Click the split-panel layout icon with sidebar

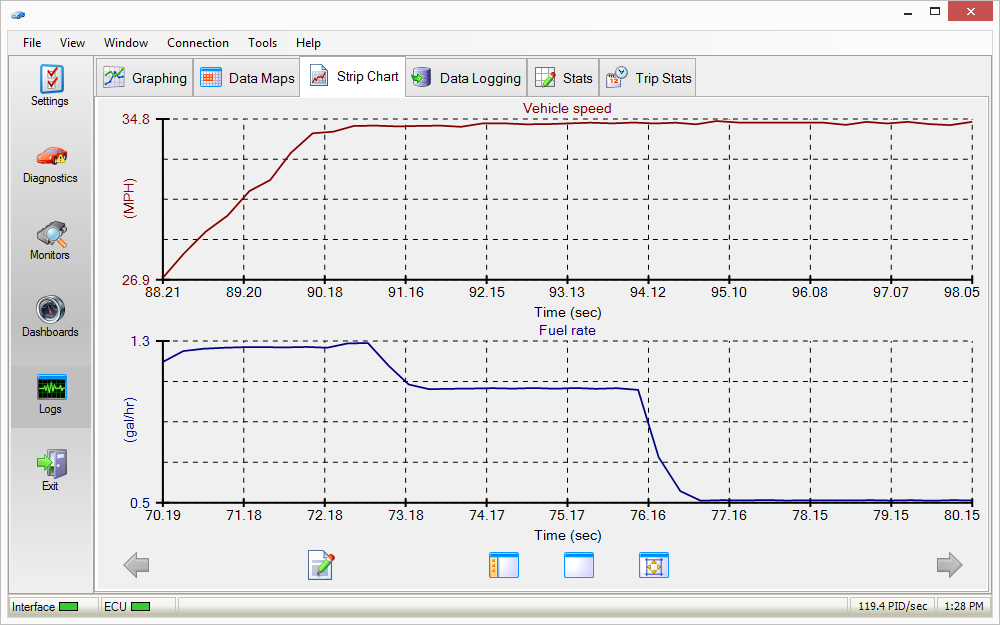(503, 565)
